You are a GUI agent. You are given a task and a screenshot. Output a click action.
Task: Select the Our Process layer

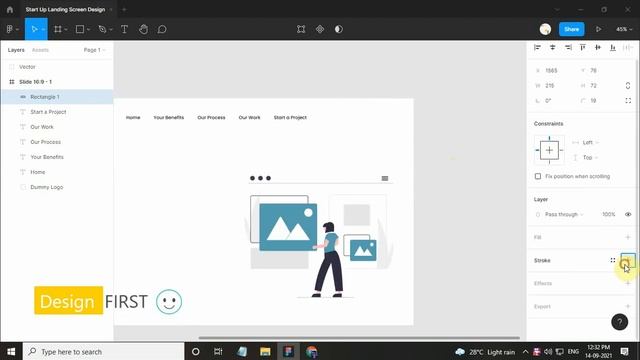(x=57, y=142)
